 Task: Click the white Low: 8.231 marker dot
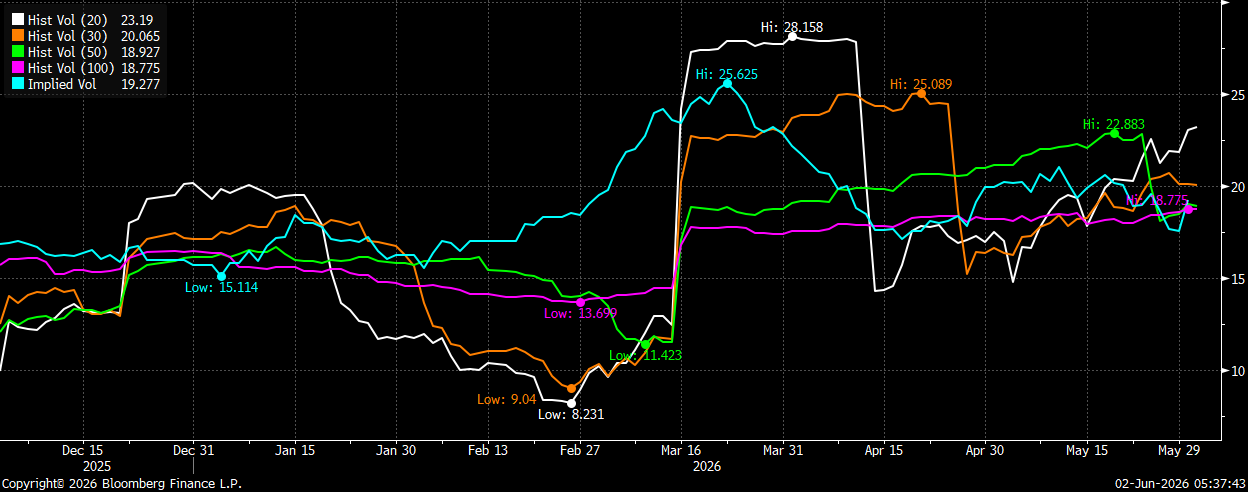(571, 403)
